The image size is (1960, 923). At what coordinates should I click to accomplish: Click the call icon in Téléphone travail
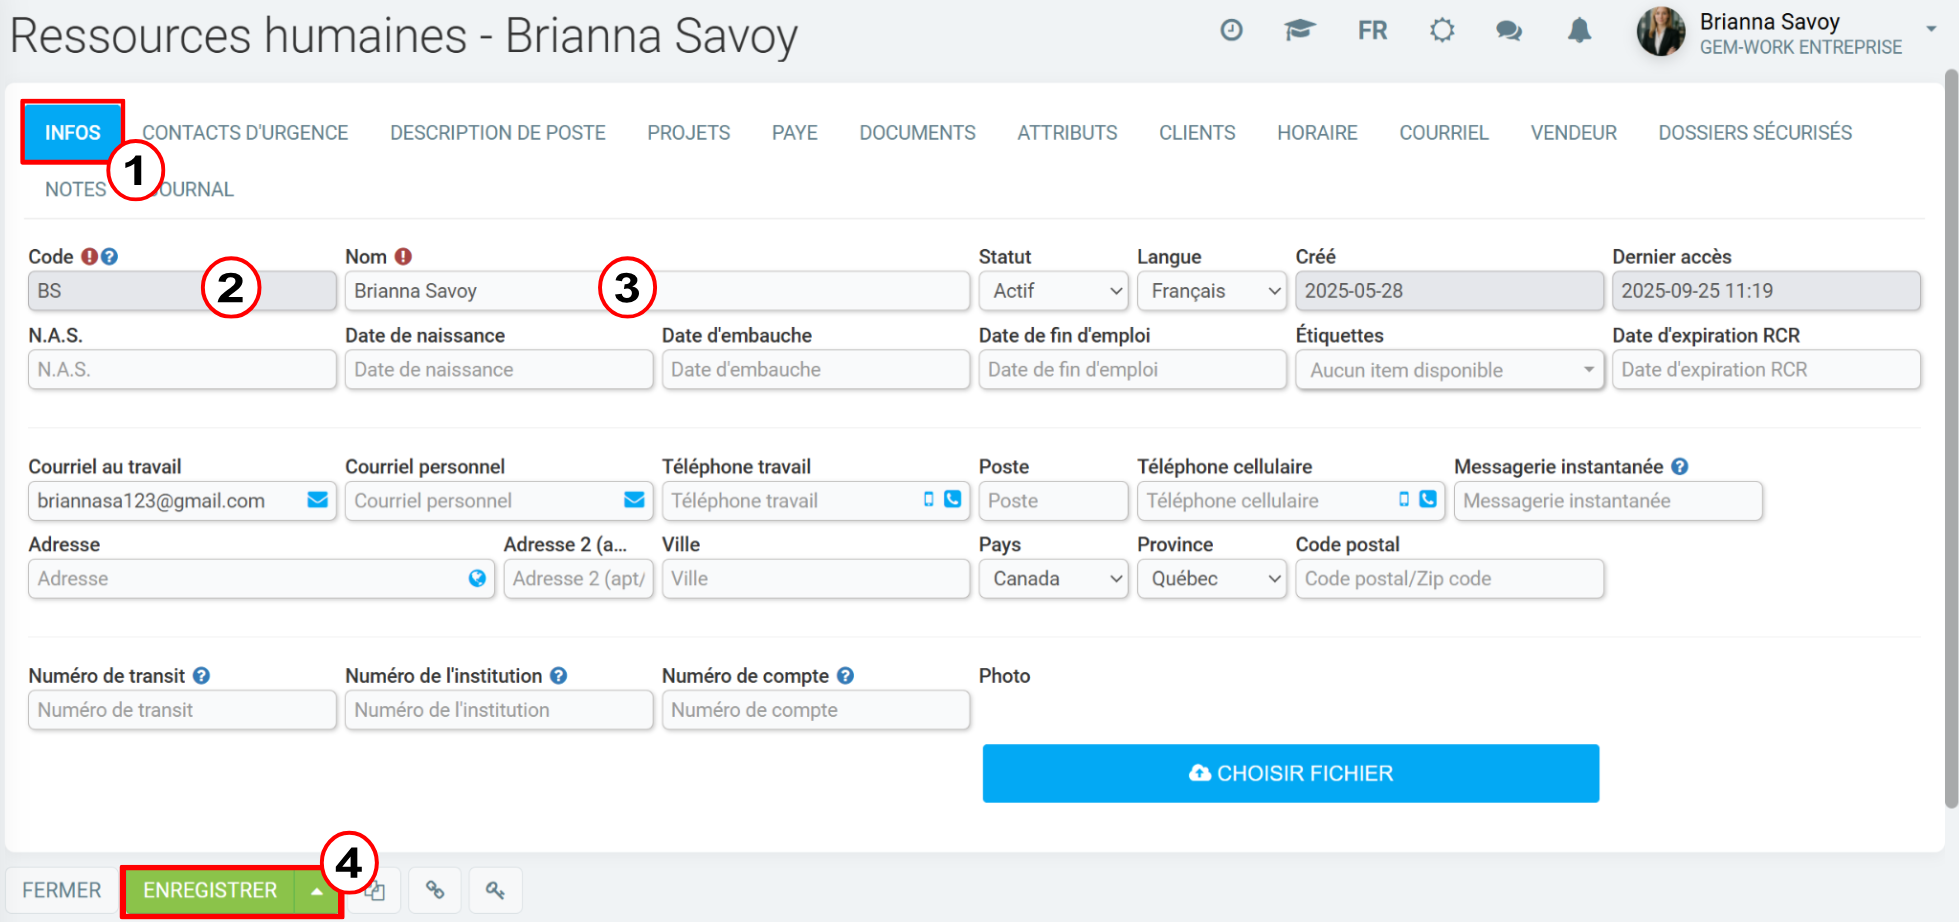(x=952, y=499)
